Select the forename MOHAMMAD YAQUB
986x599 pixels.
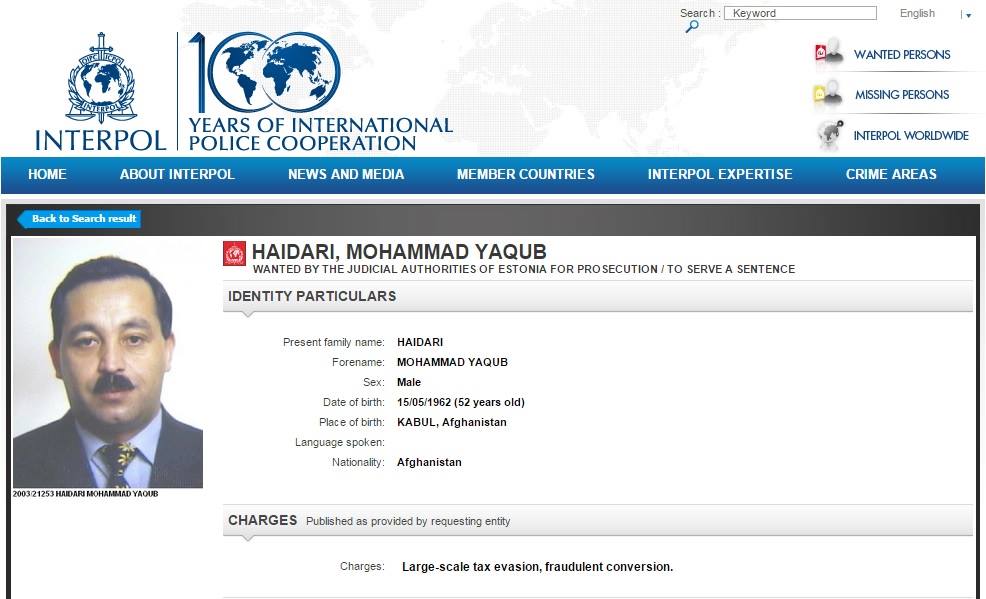[x=452, y=362]
